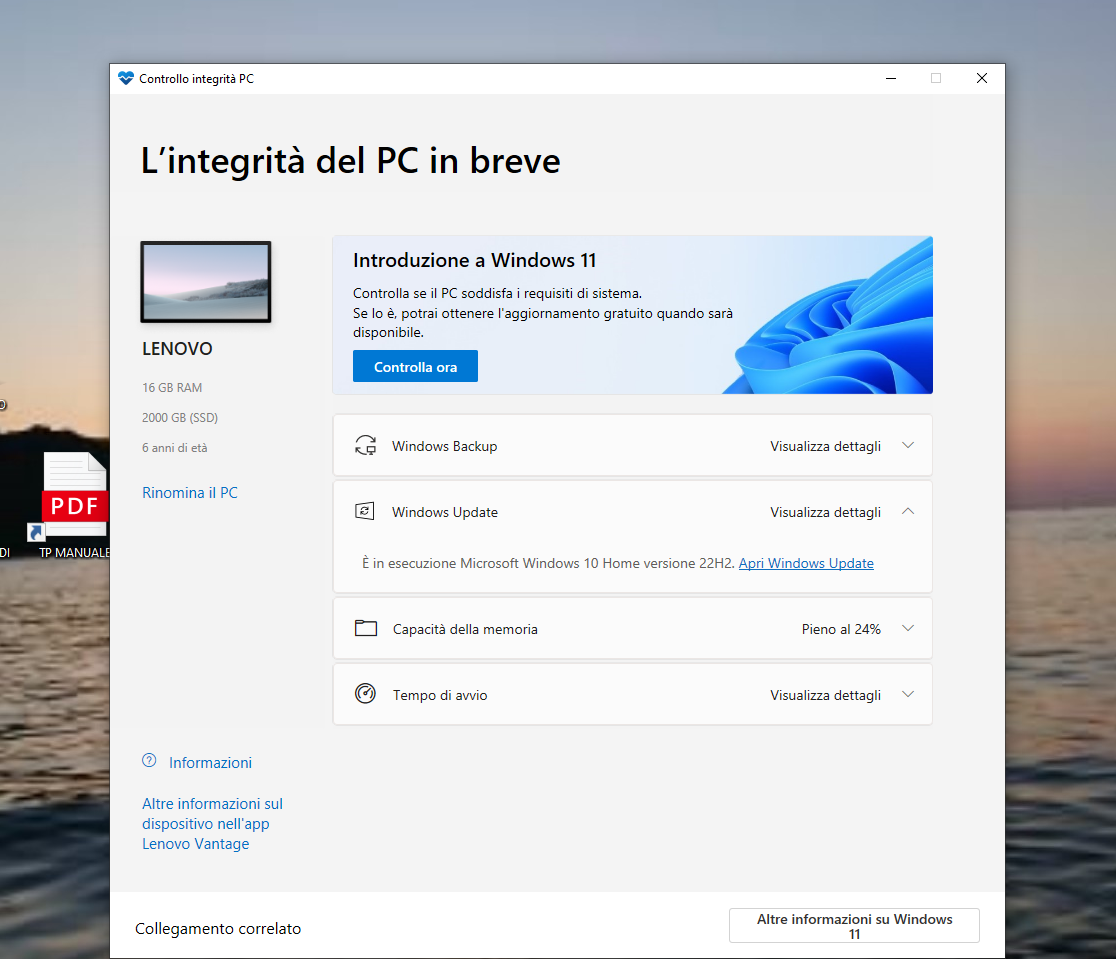Open Lenovo Vantage device info link
Screen dimensions: 1116x959
point(212,824)
